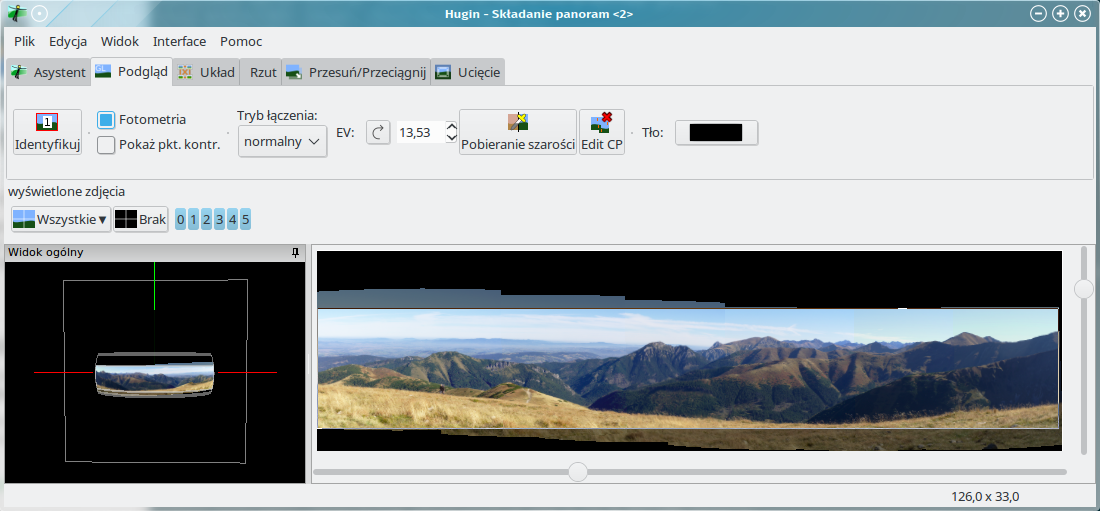Toggle image 1 visibility

click(x=193, y=220)
